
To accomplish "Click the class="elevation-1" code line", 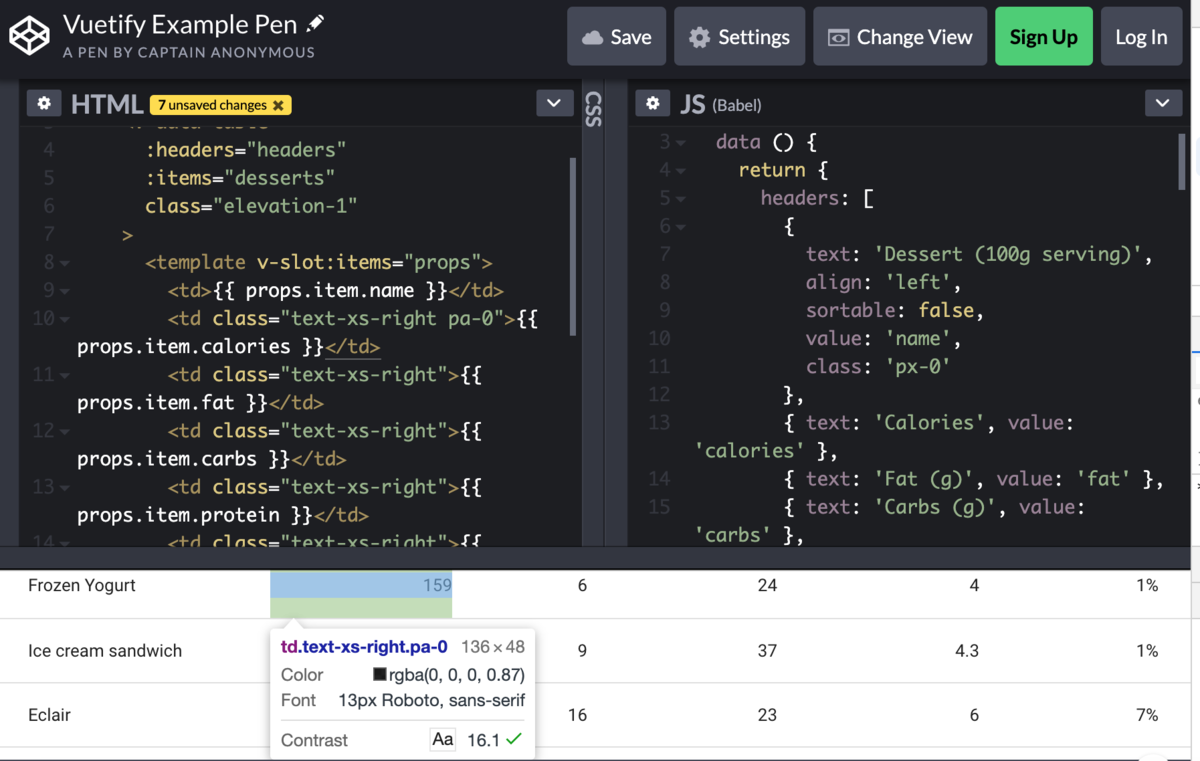I will [x=251, y=206].
